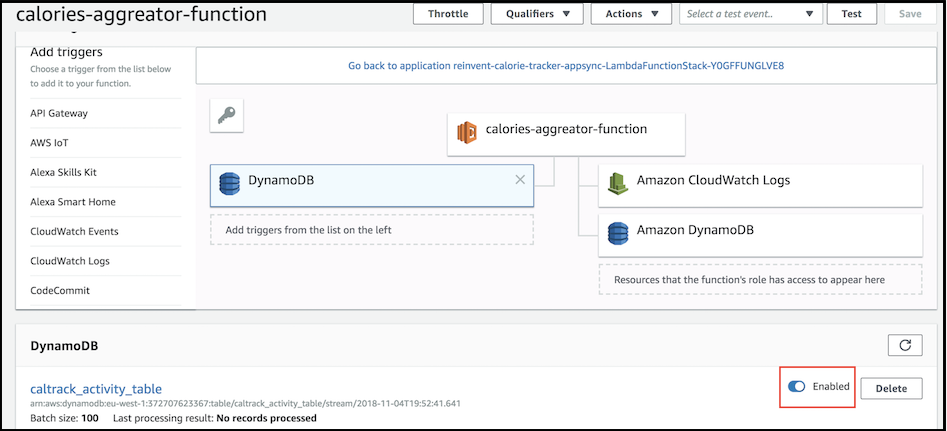947x431 pixels.
Task: Click the DynamoDB trigger database icon
Action: click(230, 183)
